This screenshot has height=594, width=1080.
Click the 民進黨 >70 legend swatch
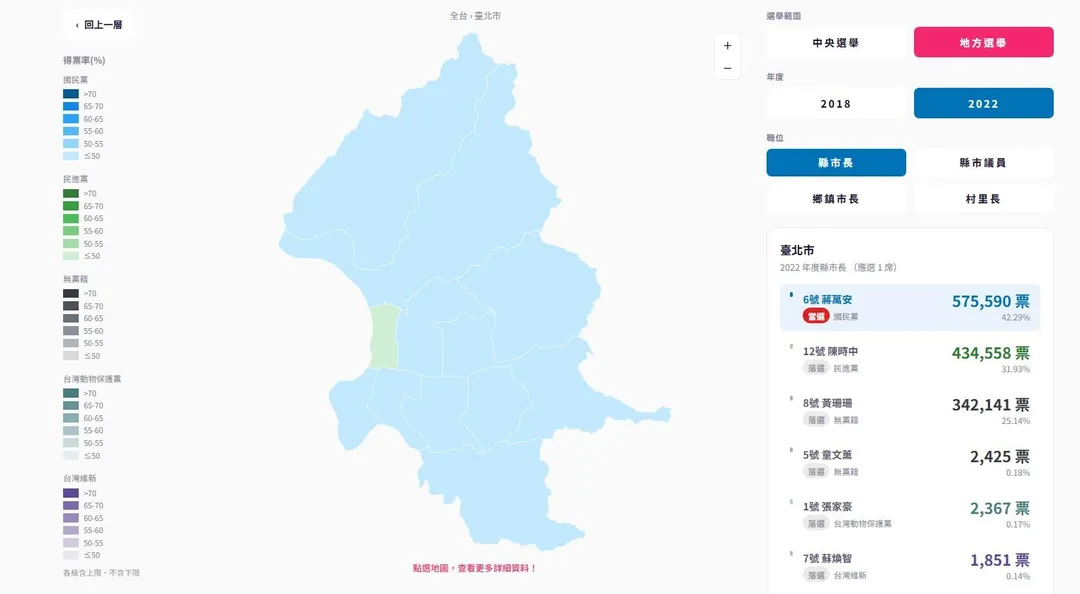(71, 194)
